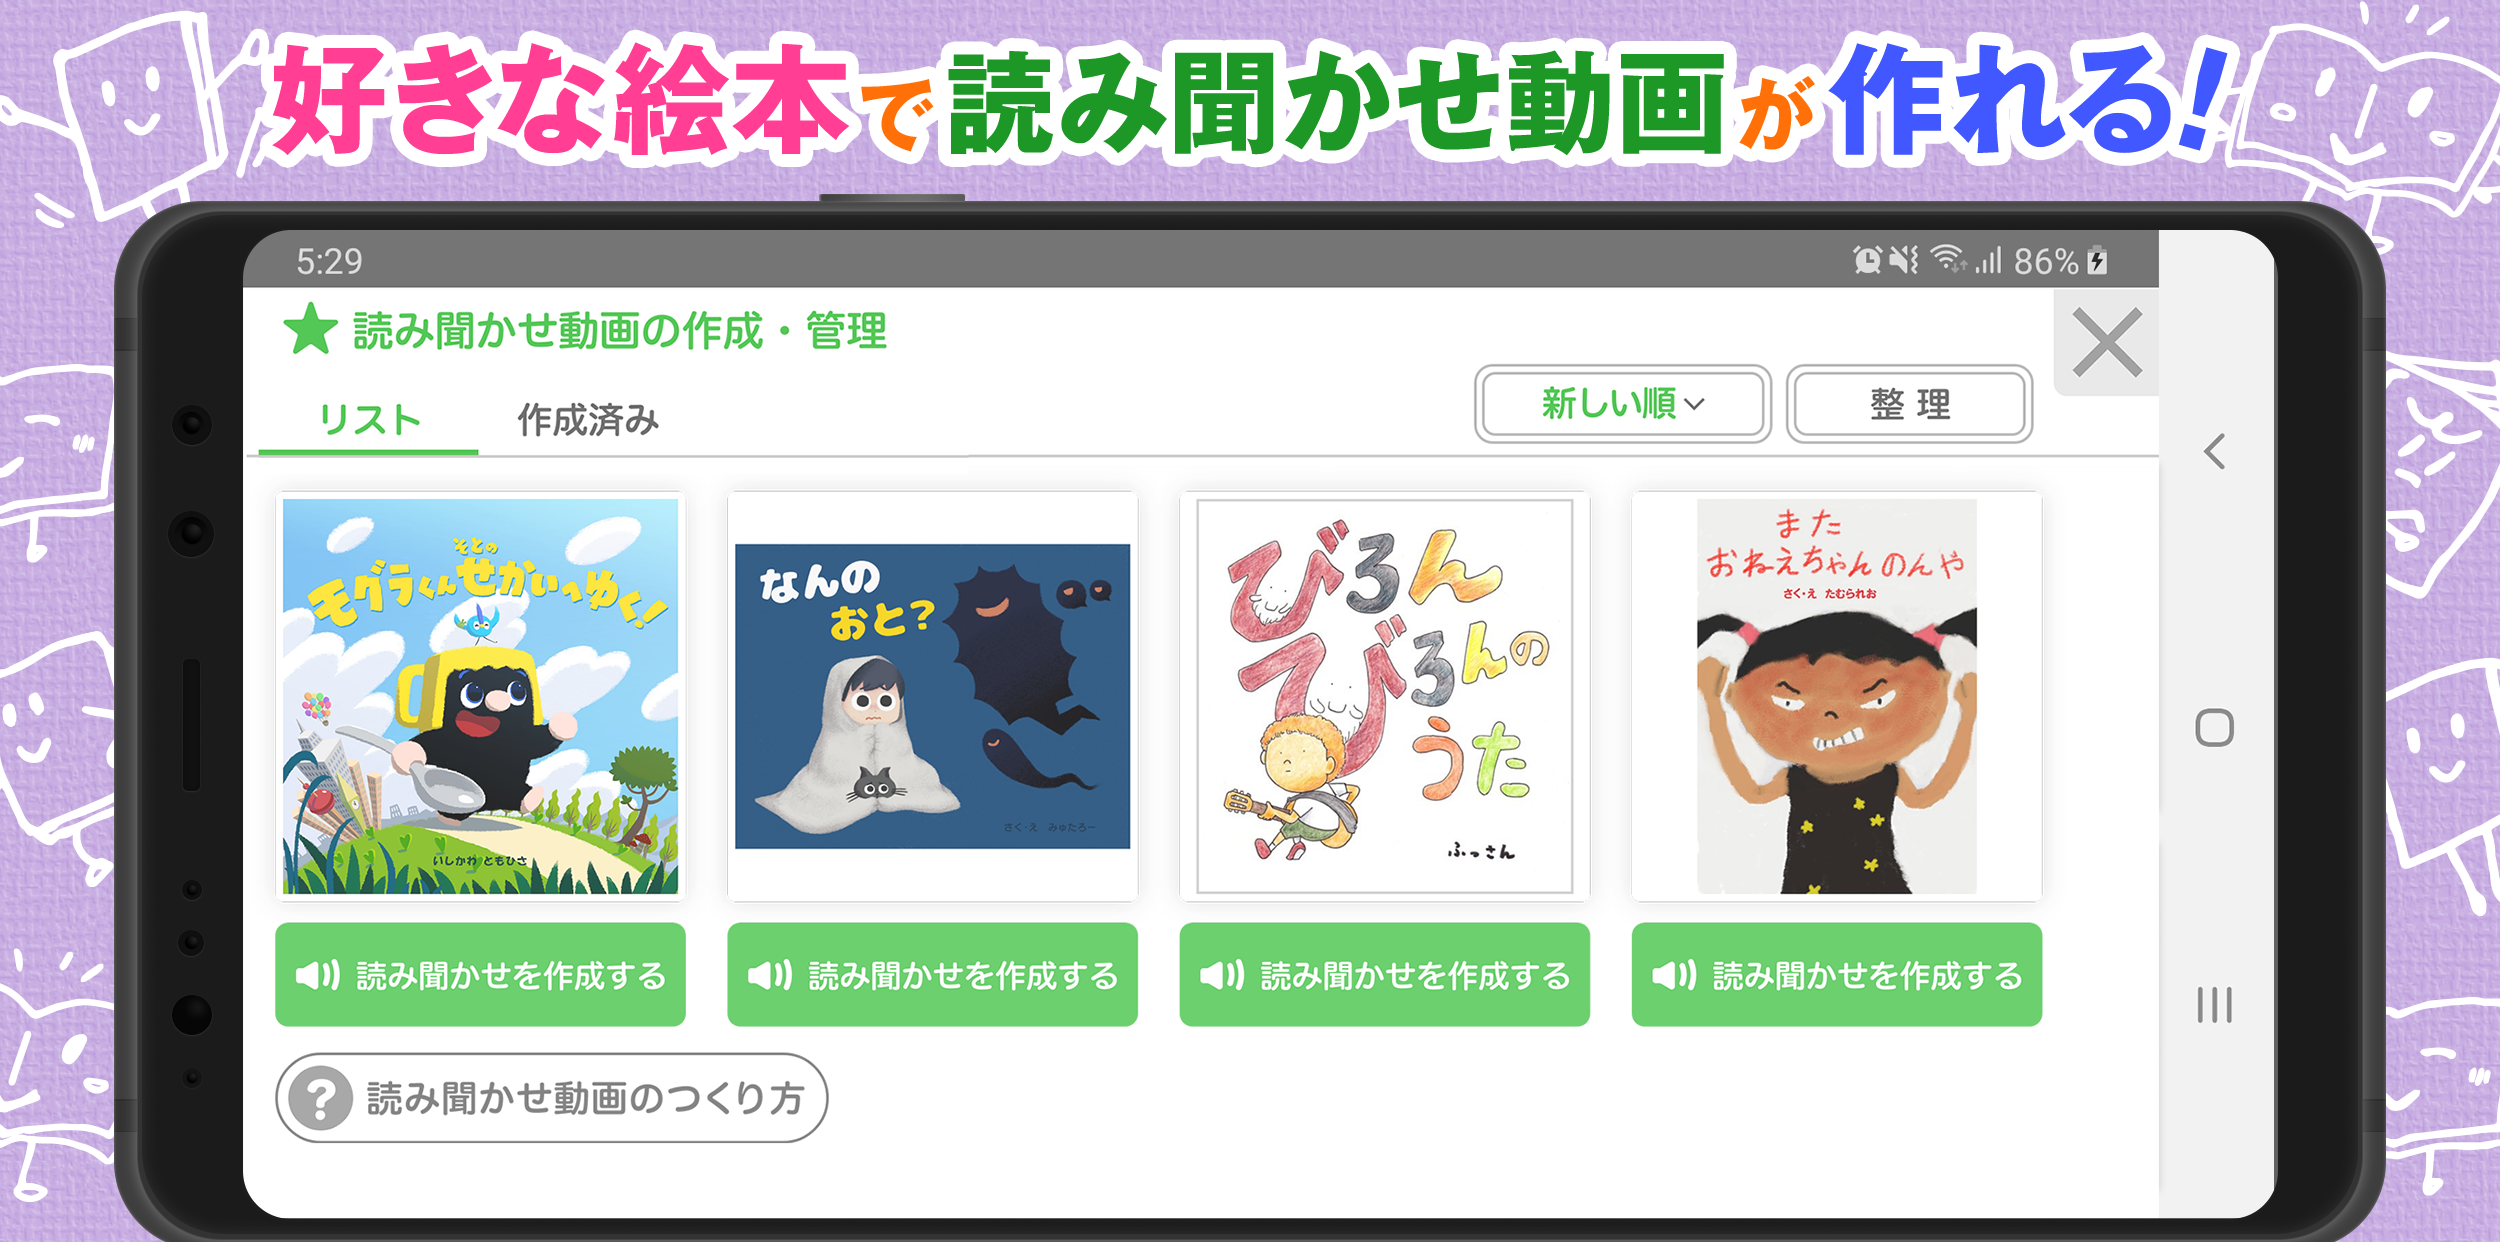The height and width of the screenshot is (1242, 2500).
Task: Click the speaker icon under the mole book
Action: [x=318, y=975]
